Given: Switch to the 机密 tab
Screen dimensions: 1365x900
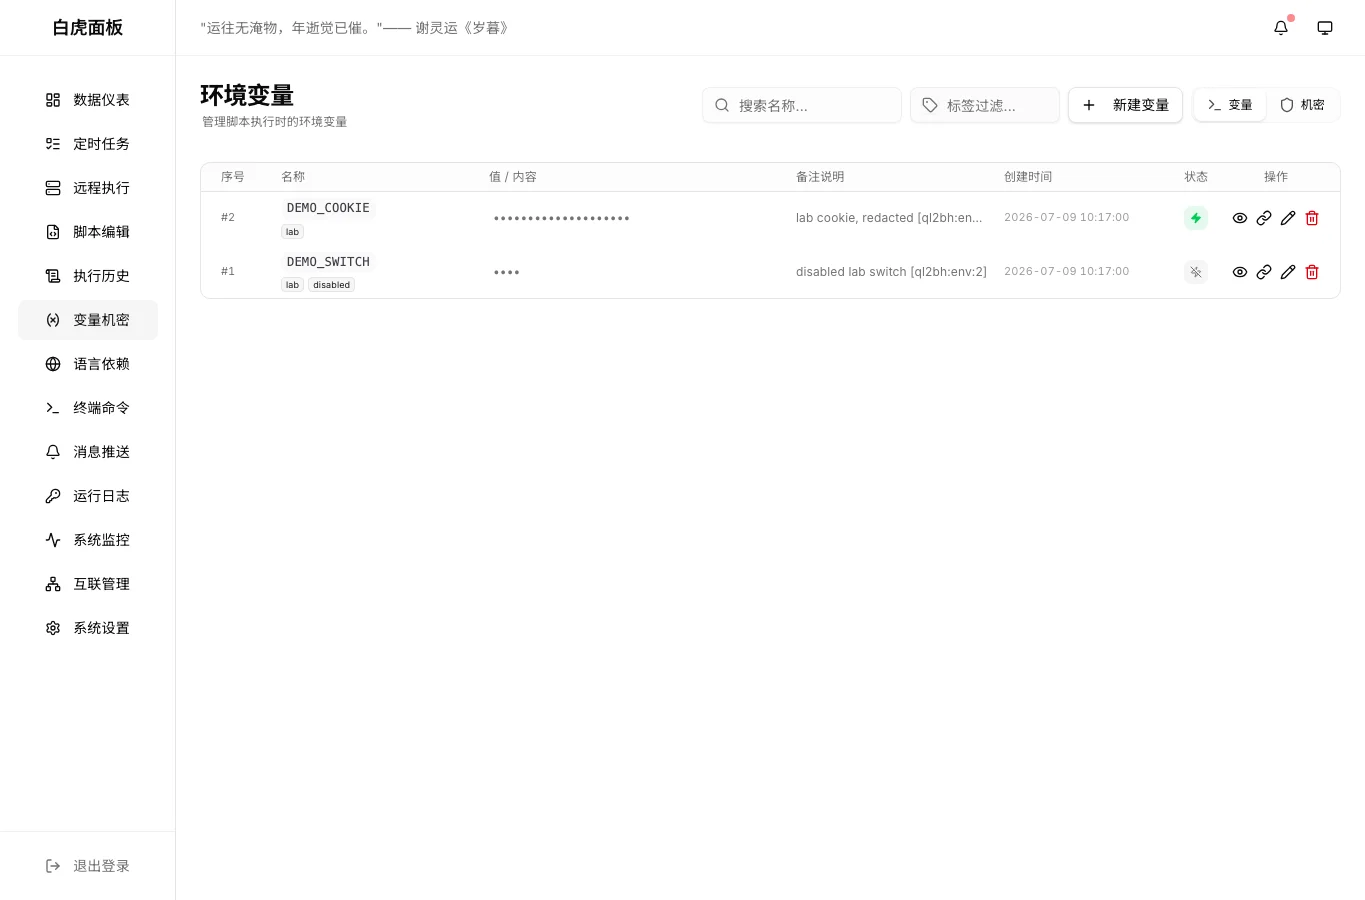Looking at the screenshot, I should tap(1302, 105).
